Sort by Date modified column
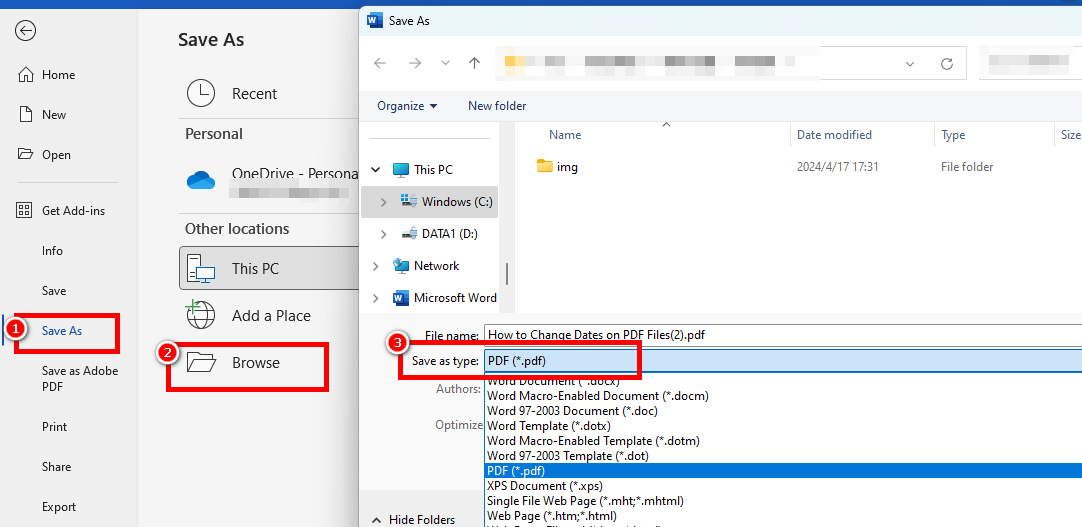 click(x=834, y=135)
